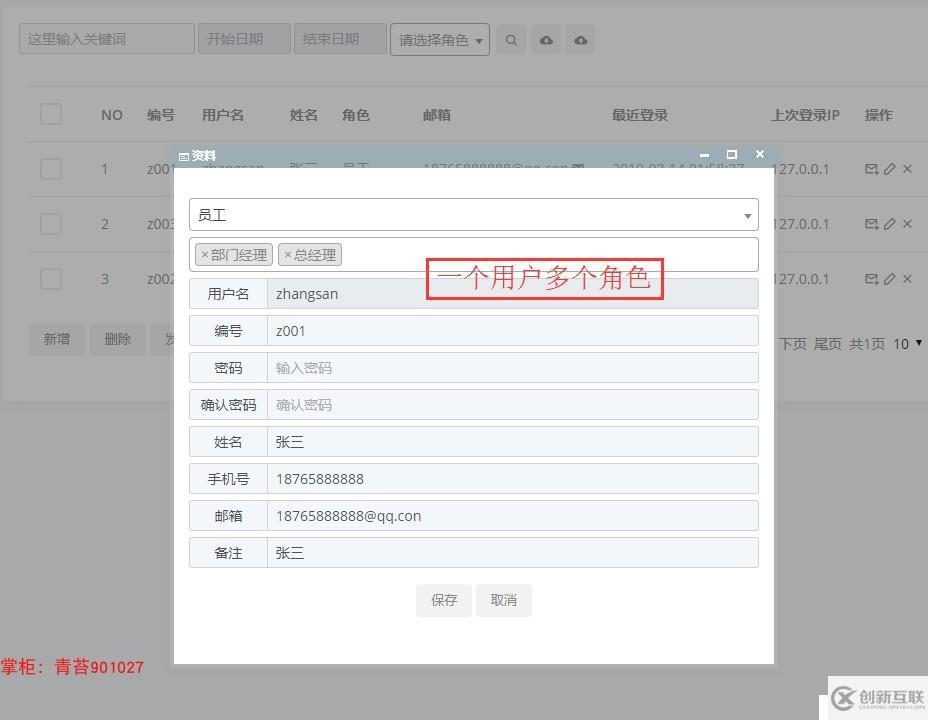Click the cloud upload icon
Screen dimensions: 928x720
(546, 40)
